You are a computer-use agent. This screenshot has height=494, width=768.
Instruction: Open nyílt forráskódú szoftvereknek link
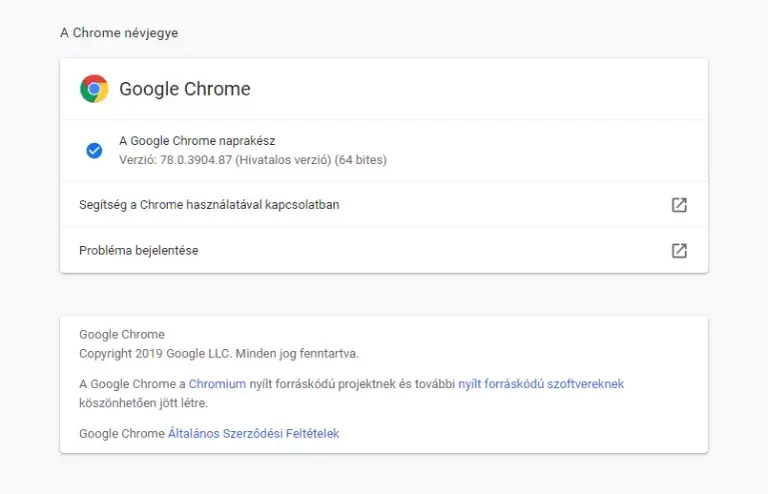(x=541, y=384)
